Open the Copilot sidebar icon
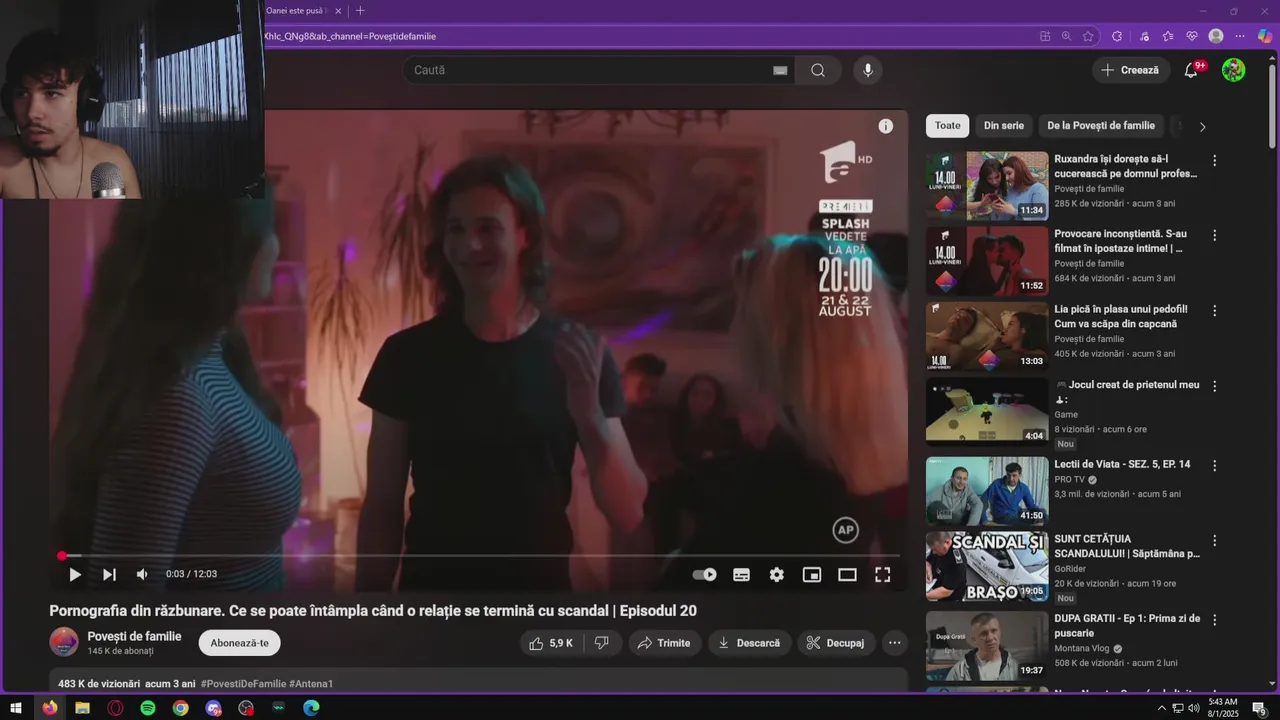 (x=1265, y=36)
